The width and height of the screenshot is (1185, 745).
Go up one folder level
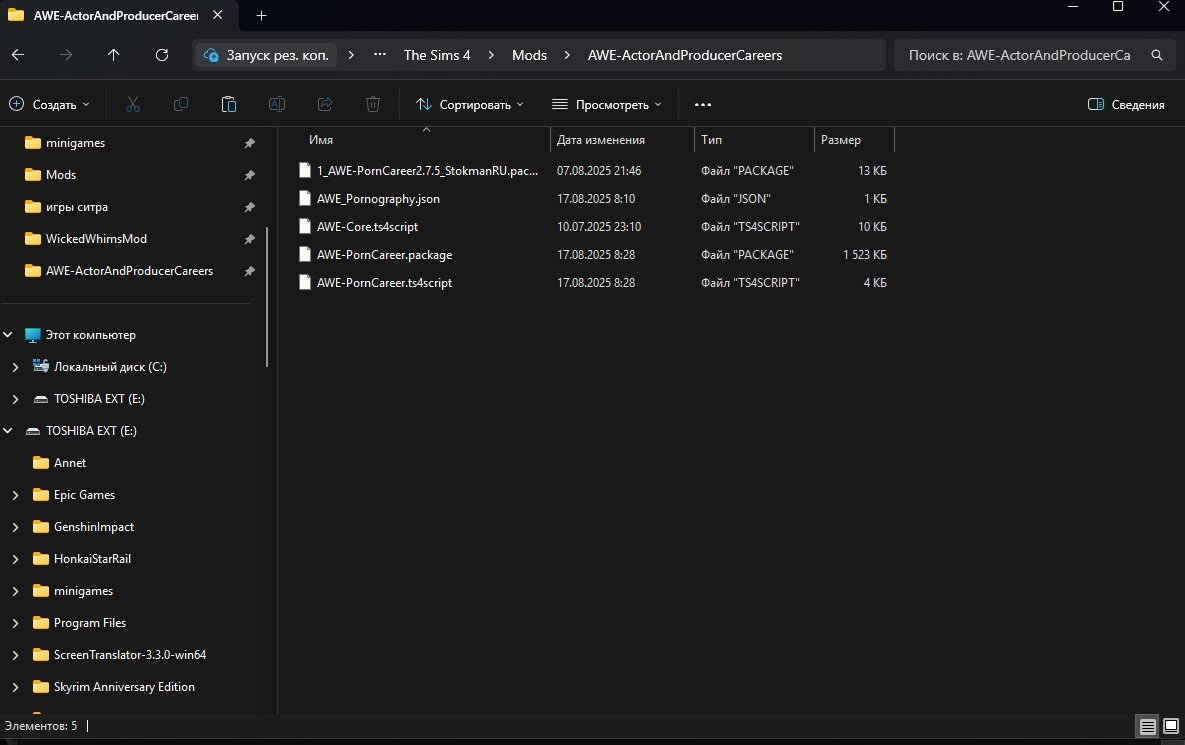pyautogui.click(x=113, y=55)
